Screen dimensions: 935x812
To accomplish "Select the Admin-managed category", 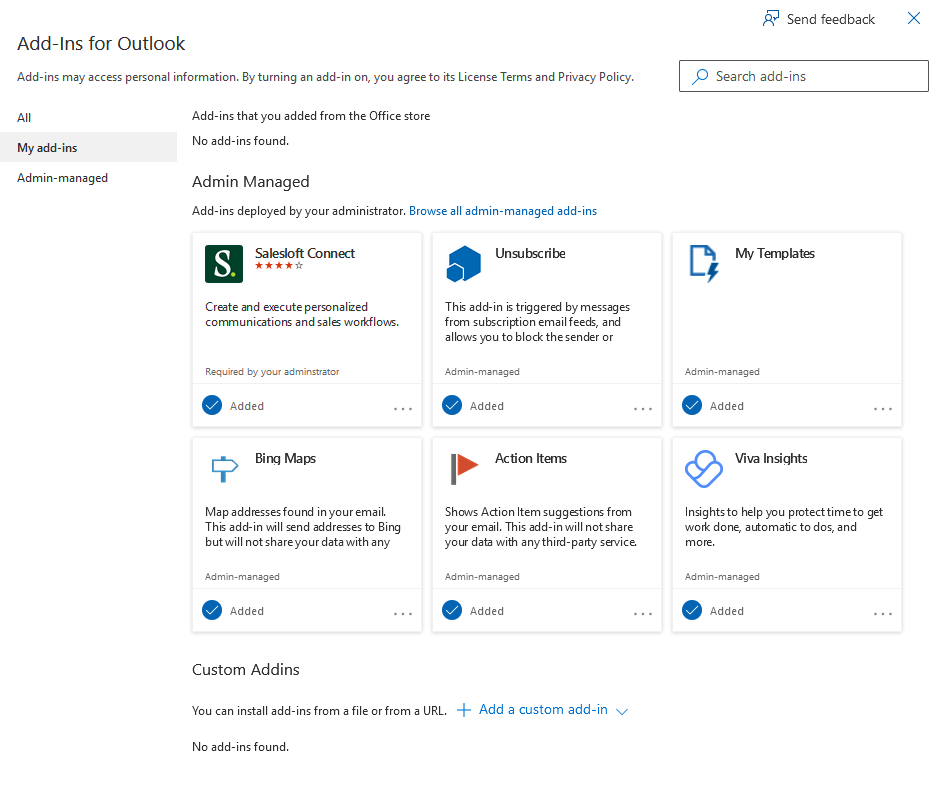I will (x=88, y=178).
